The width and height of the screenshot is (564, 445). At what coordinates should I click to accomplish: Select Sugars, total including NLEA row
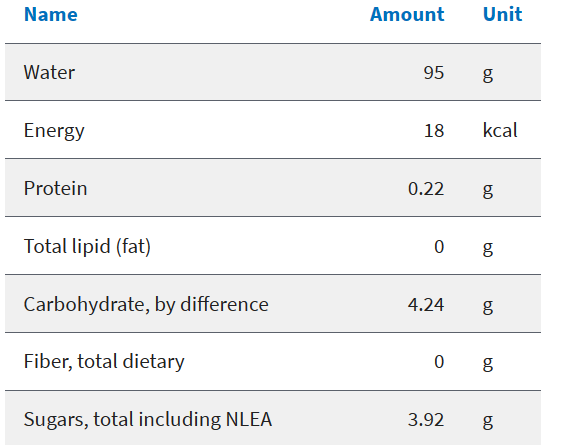pyautogui.click(x=273, y=418)
